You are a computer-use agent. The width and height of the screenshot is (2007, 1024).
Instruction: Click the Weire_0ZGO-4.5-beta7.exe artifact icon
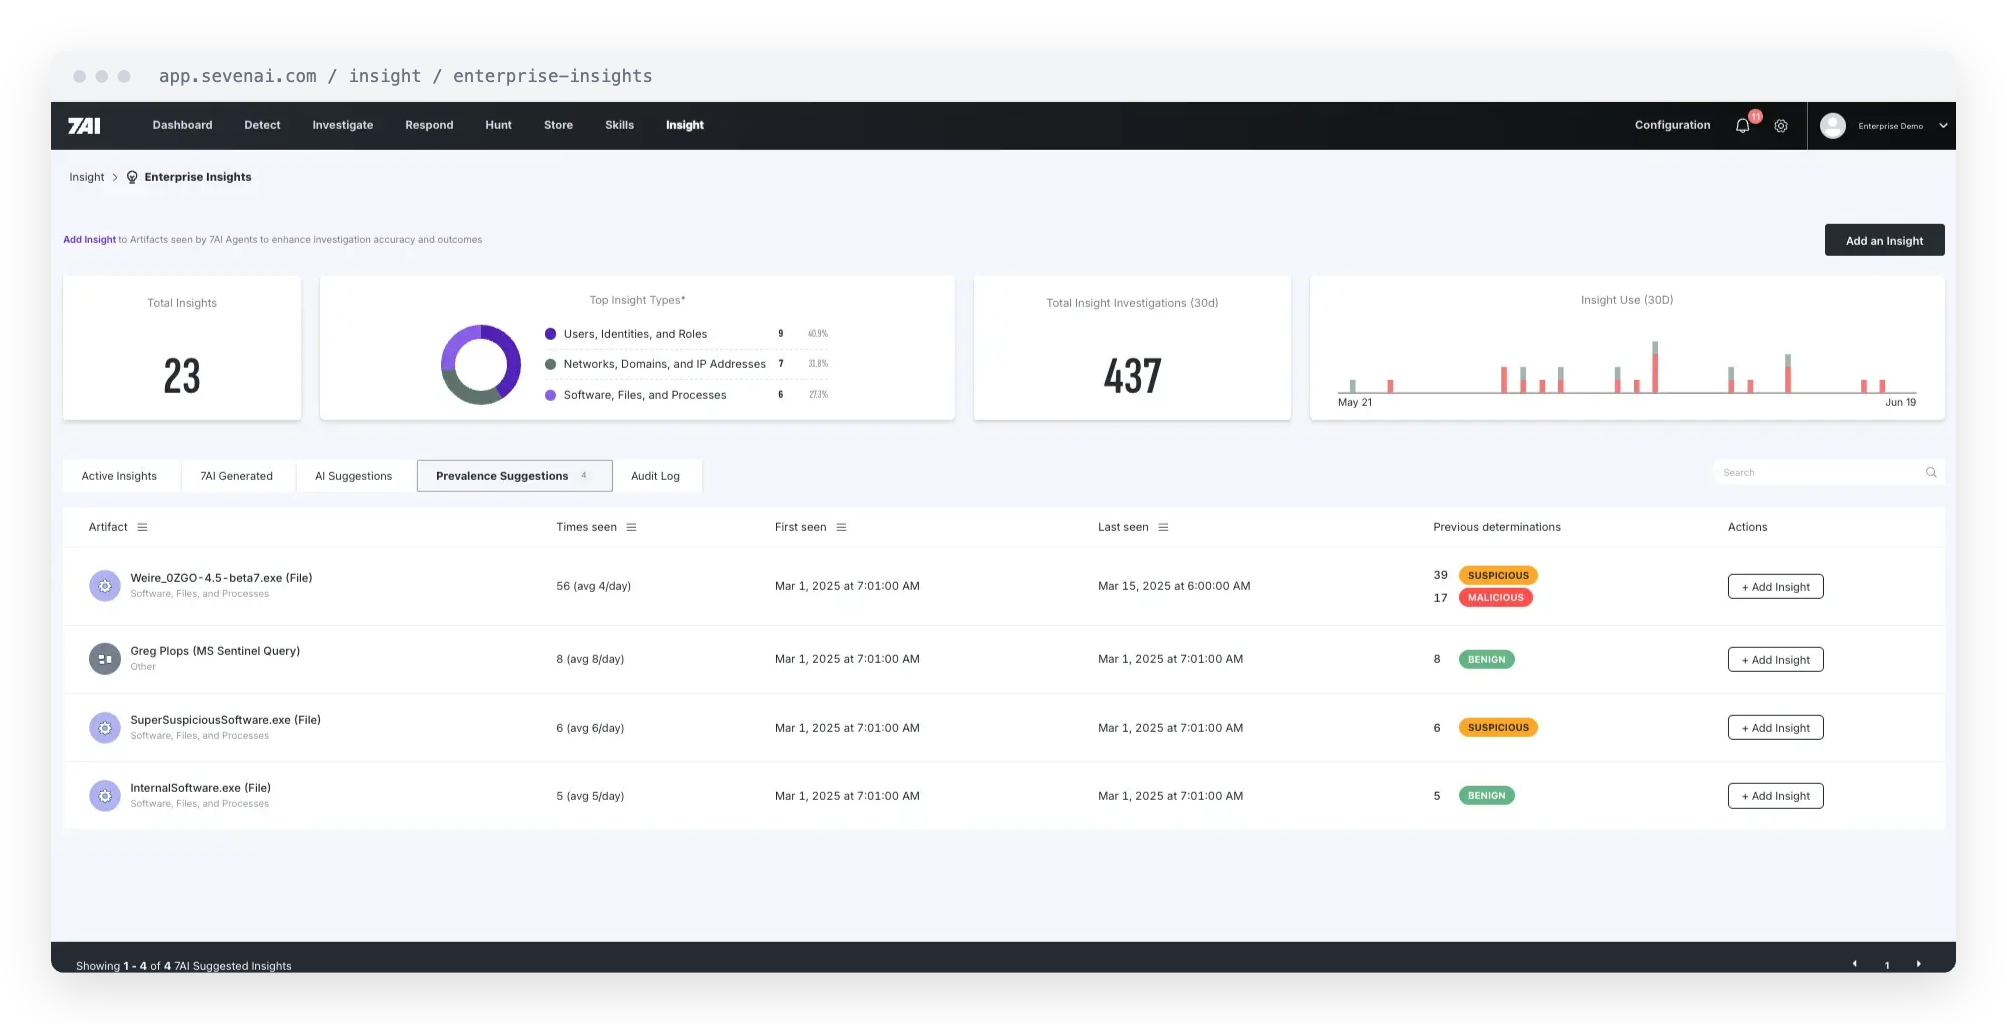pos(105,586)
